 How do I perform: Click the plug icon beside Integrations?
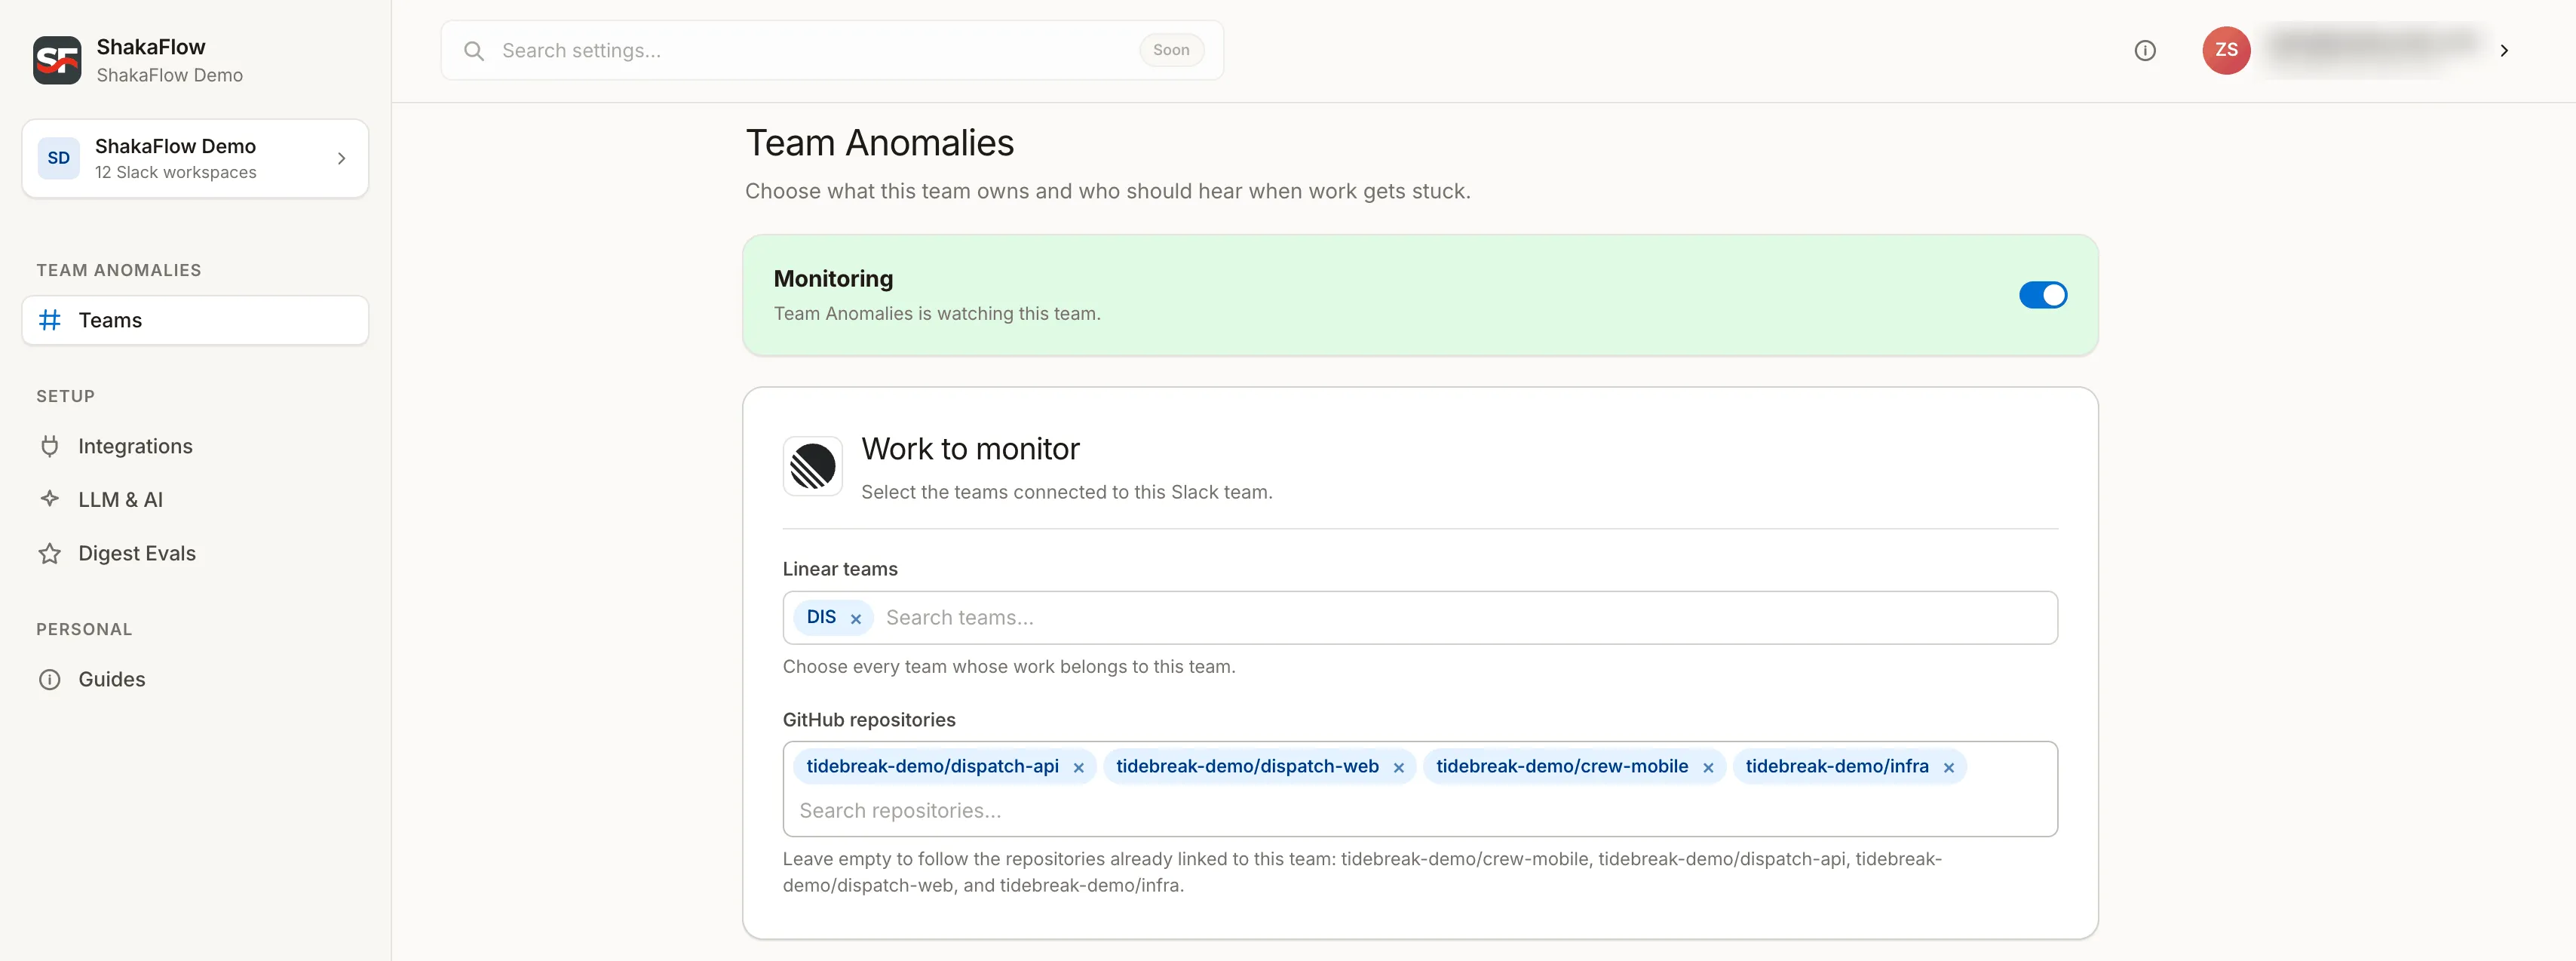(50, 446)
